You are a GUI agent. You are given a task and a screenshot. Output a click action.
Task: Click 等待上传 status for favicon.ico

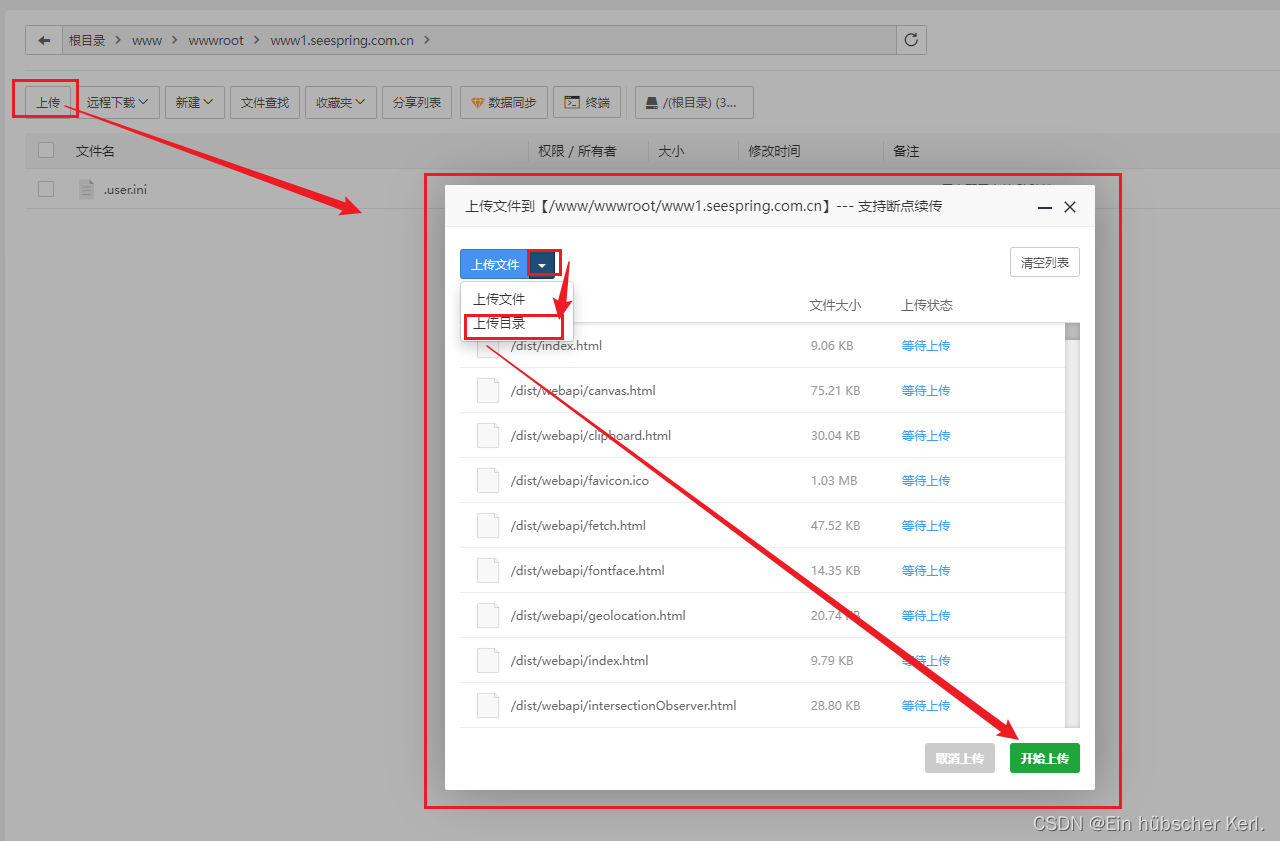tap(926, 480)
